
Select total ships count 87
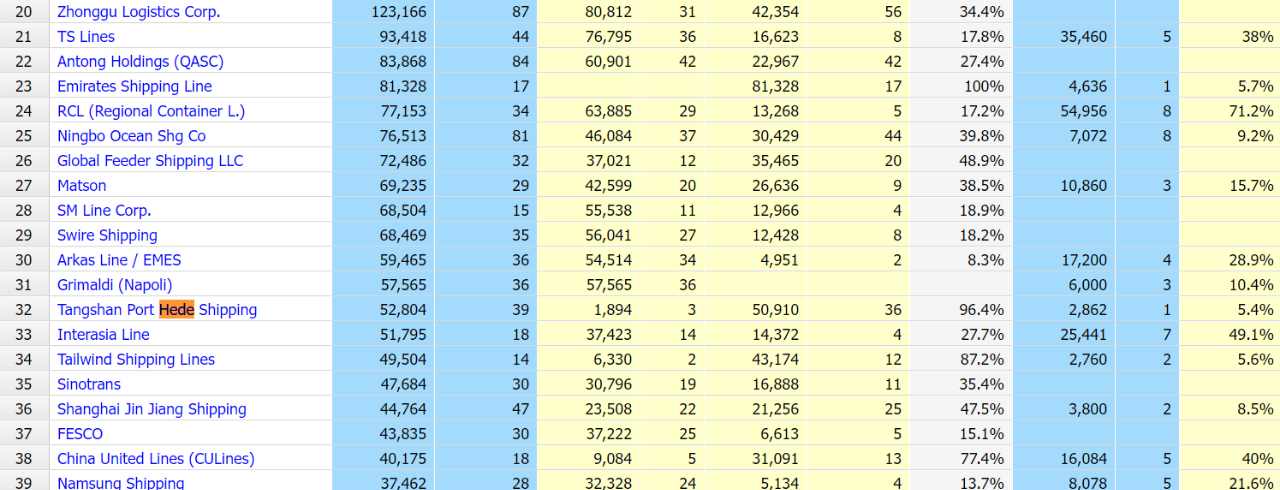519,12
